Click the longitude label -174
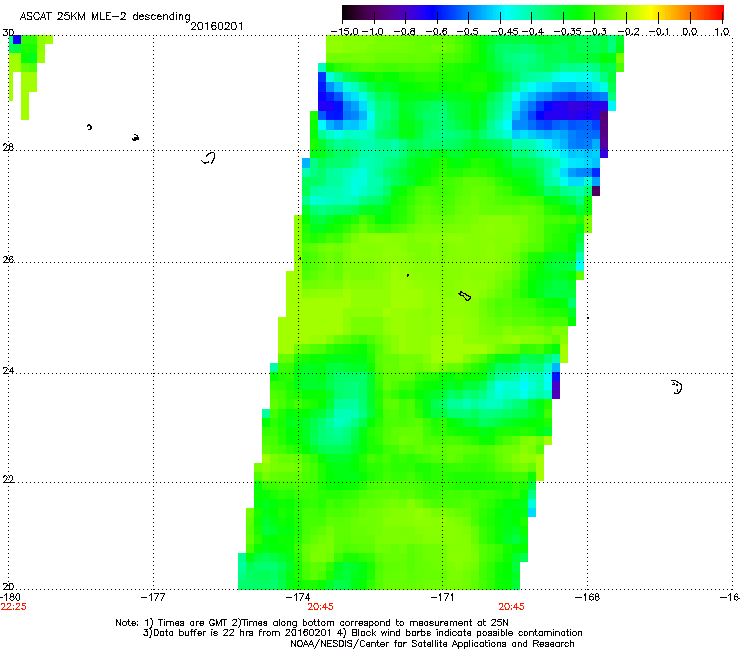740x650 pixels. tap(298, 597)
